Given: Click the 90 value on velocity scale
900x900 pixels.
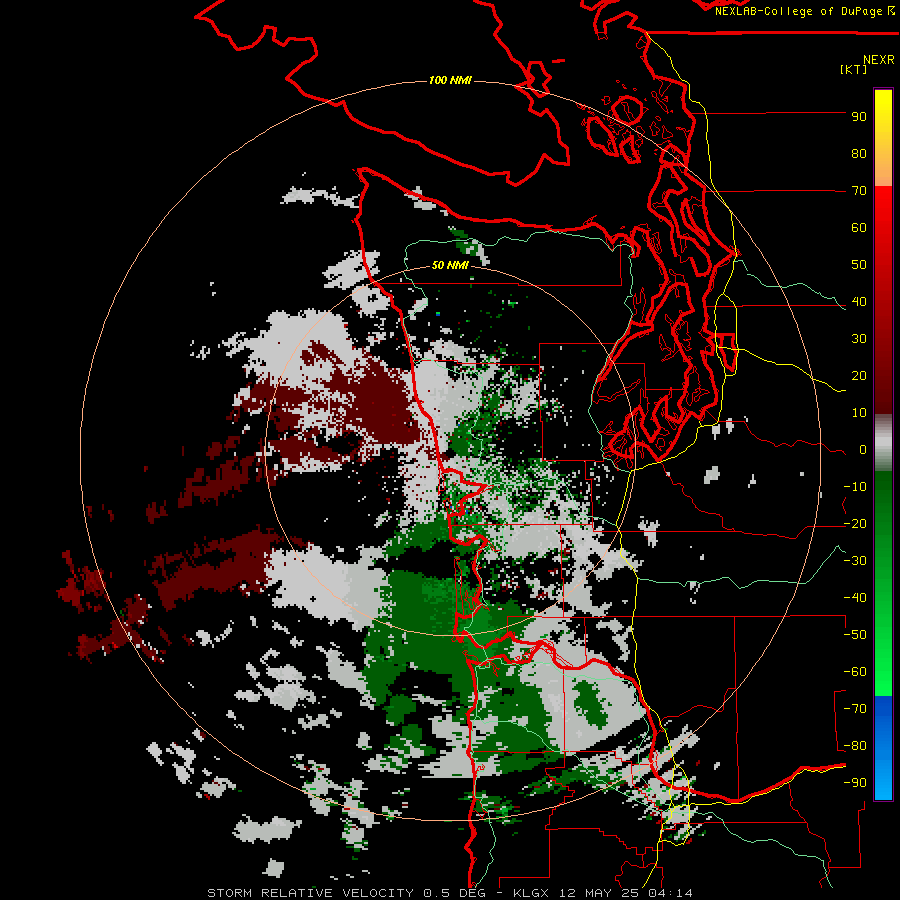Looking at the screenshot, I should pos(859,117).
